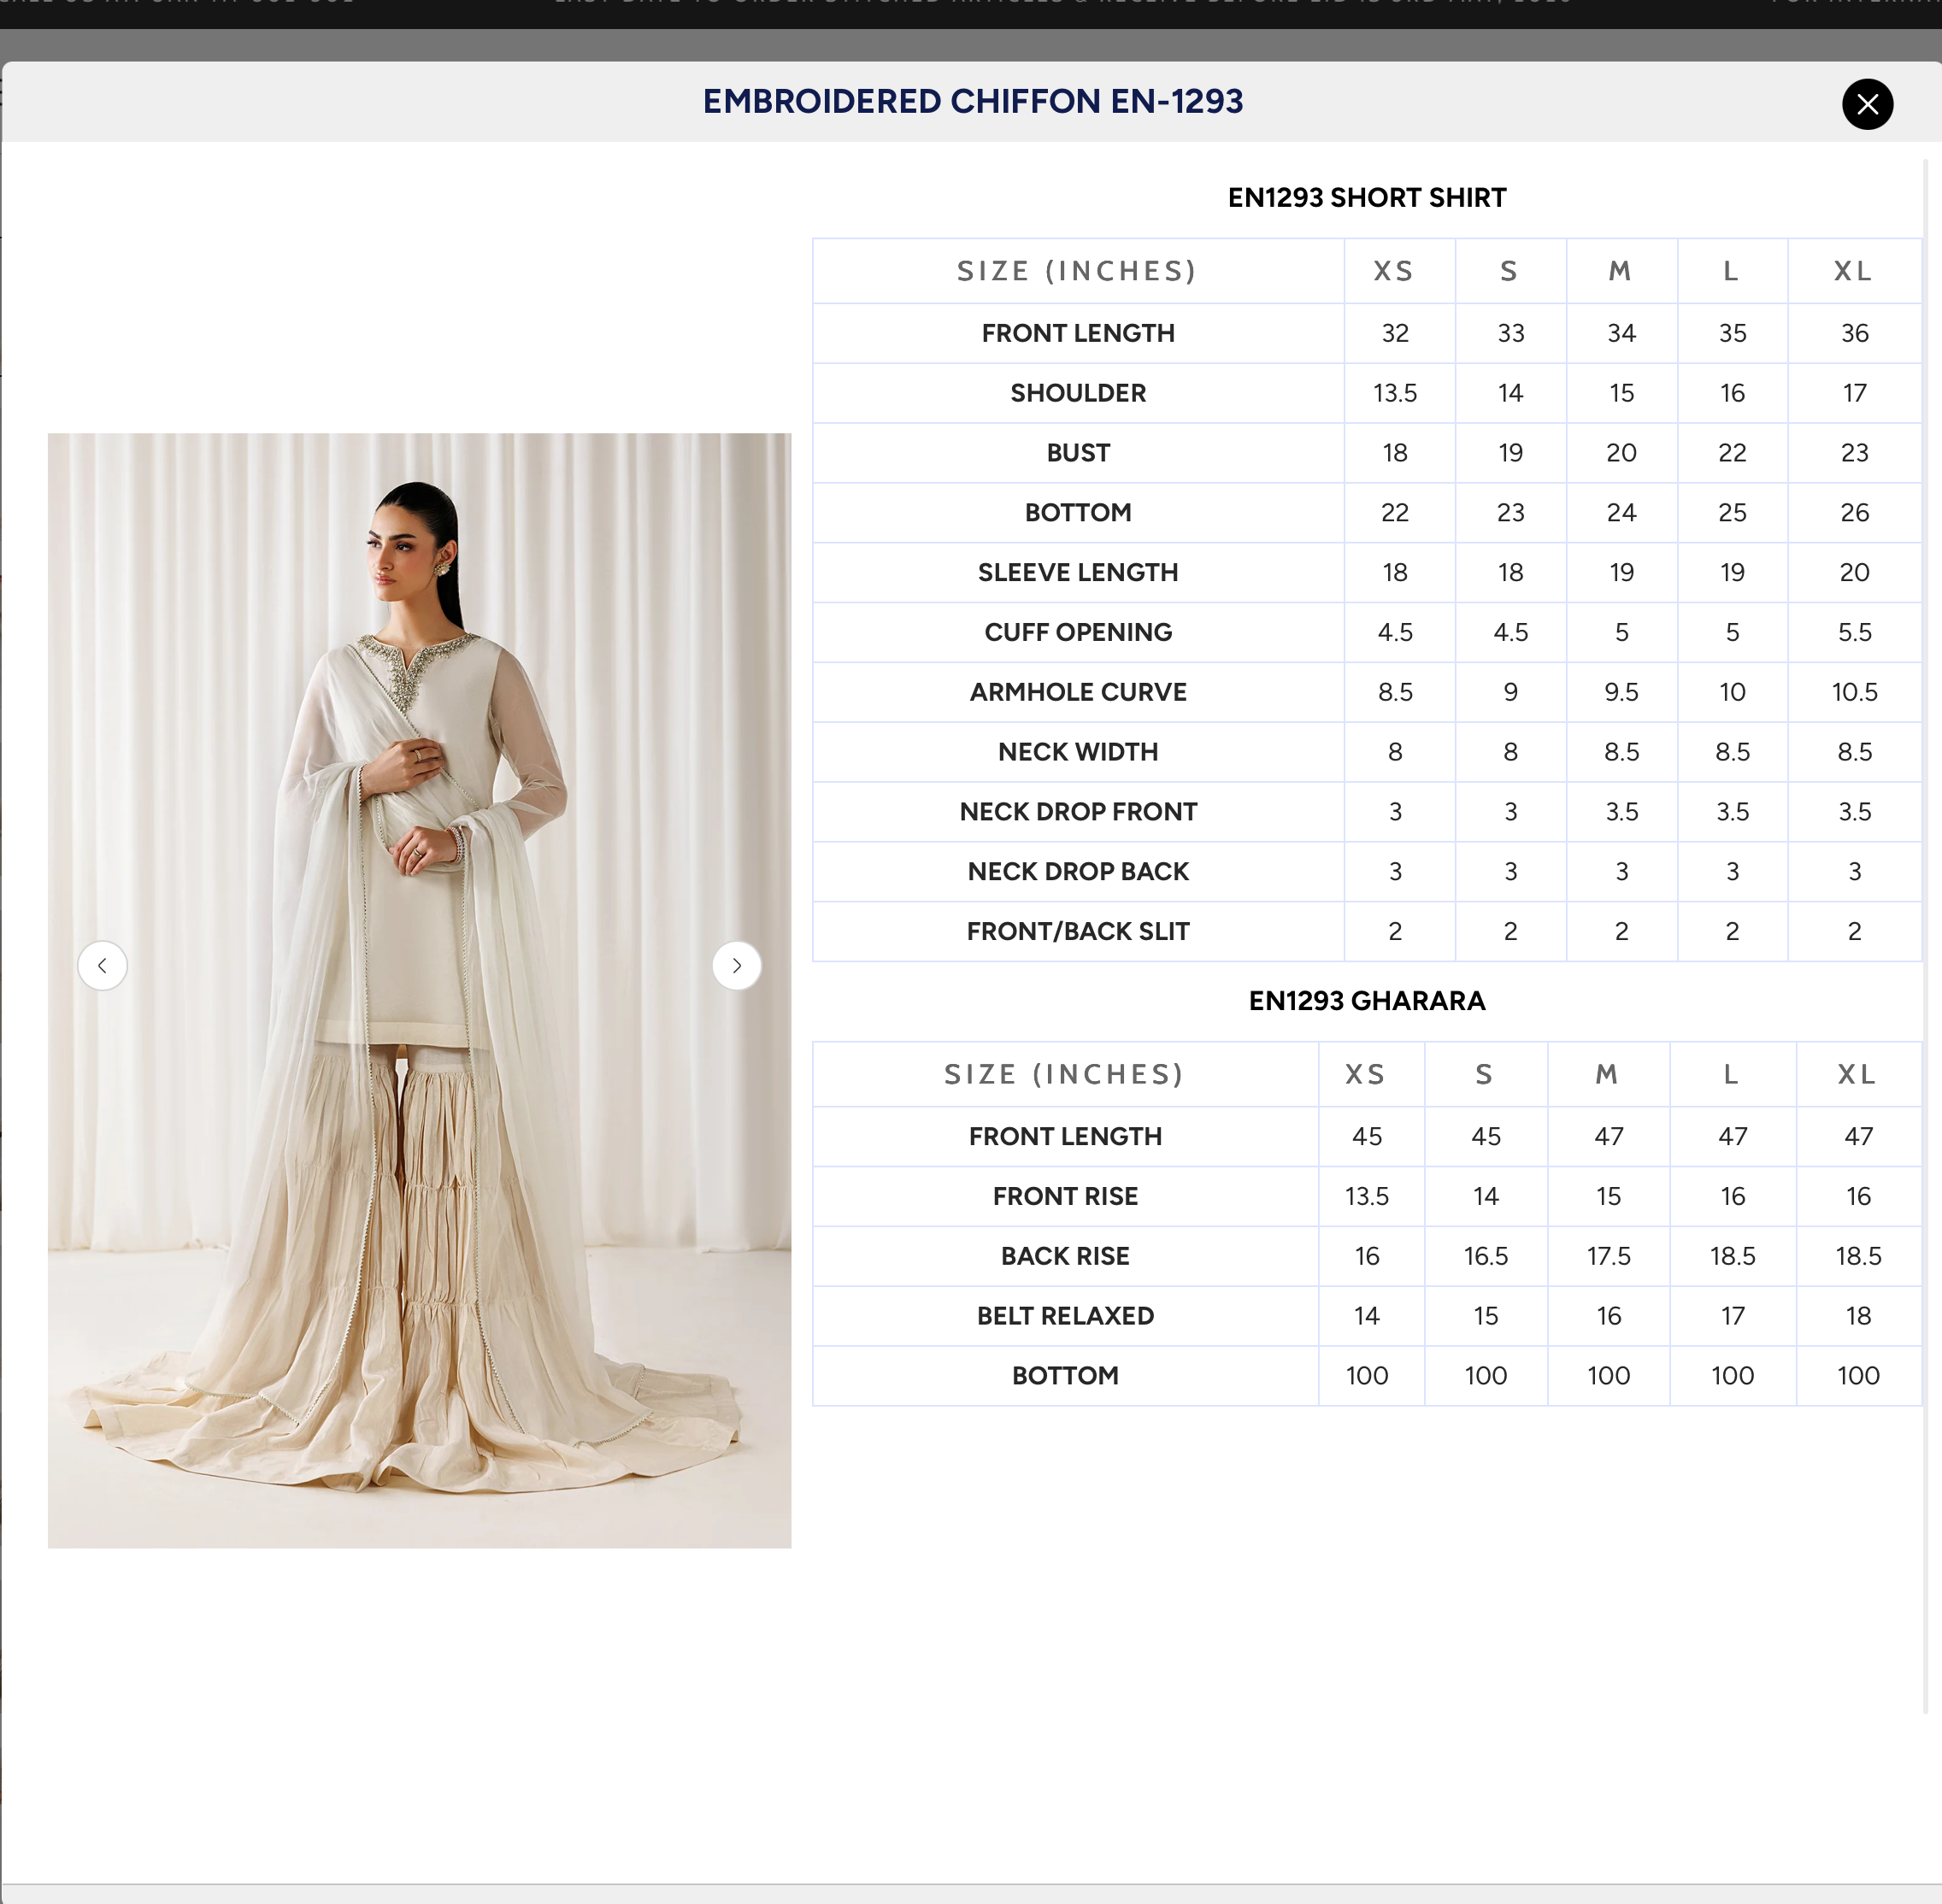Click the XL column header in shirt table
1942x1904 pixels.
pyautogui.click(x=1853, y=271)
